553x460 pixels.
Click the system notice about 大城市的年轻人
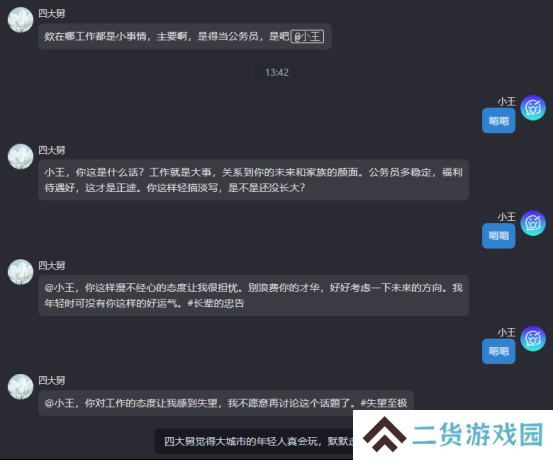pos(254,441)
